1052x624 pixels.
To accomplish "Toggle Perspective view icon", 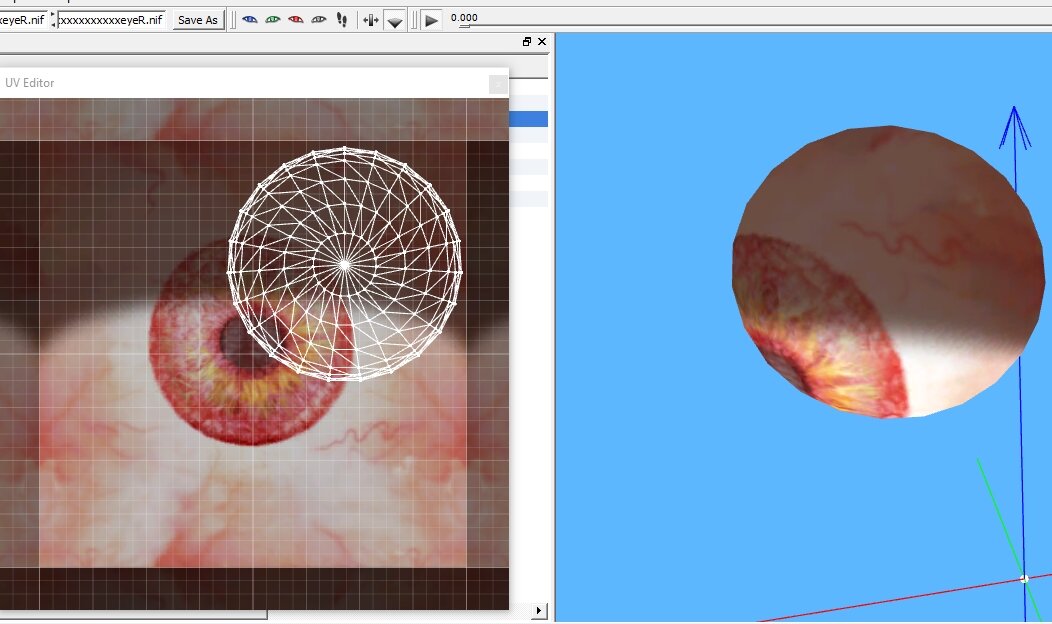I will (394, 21).
